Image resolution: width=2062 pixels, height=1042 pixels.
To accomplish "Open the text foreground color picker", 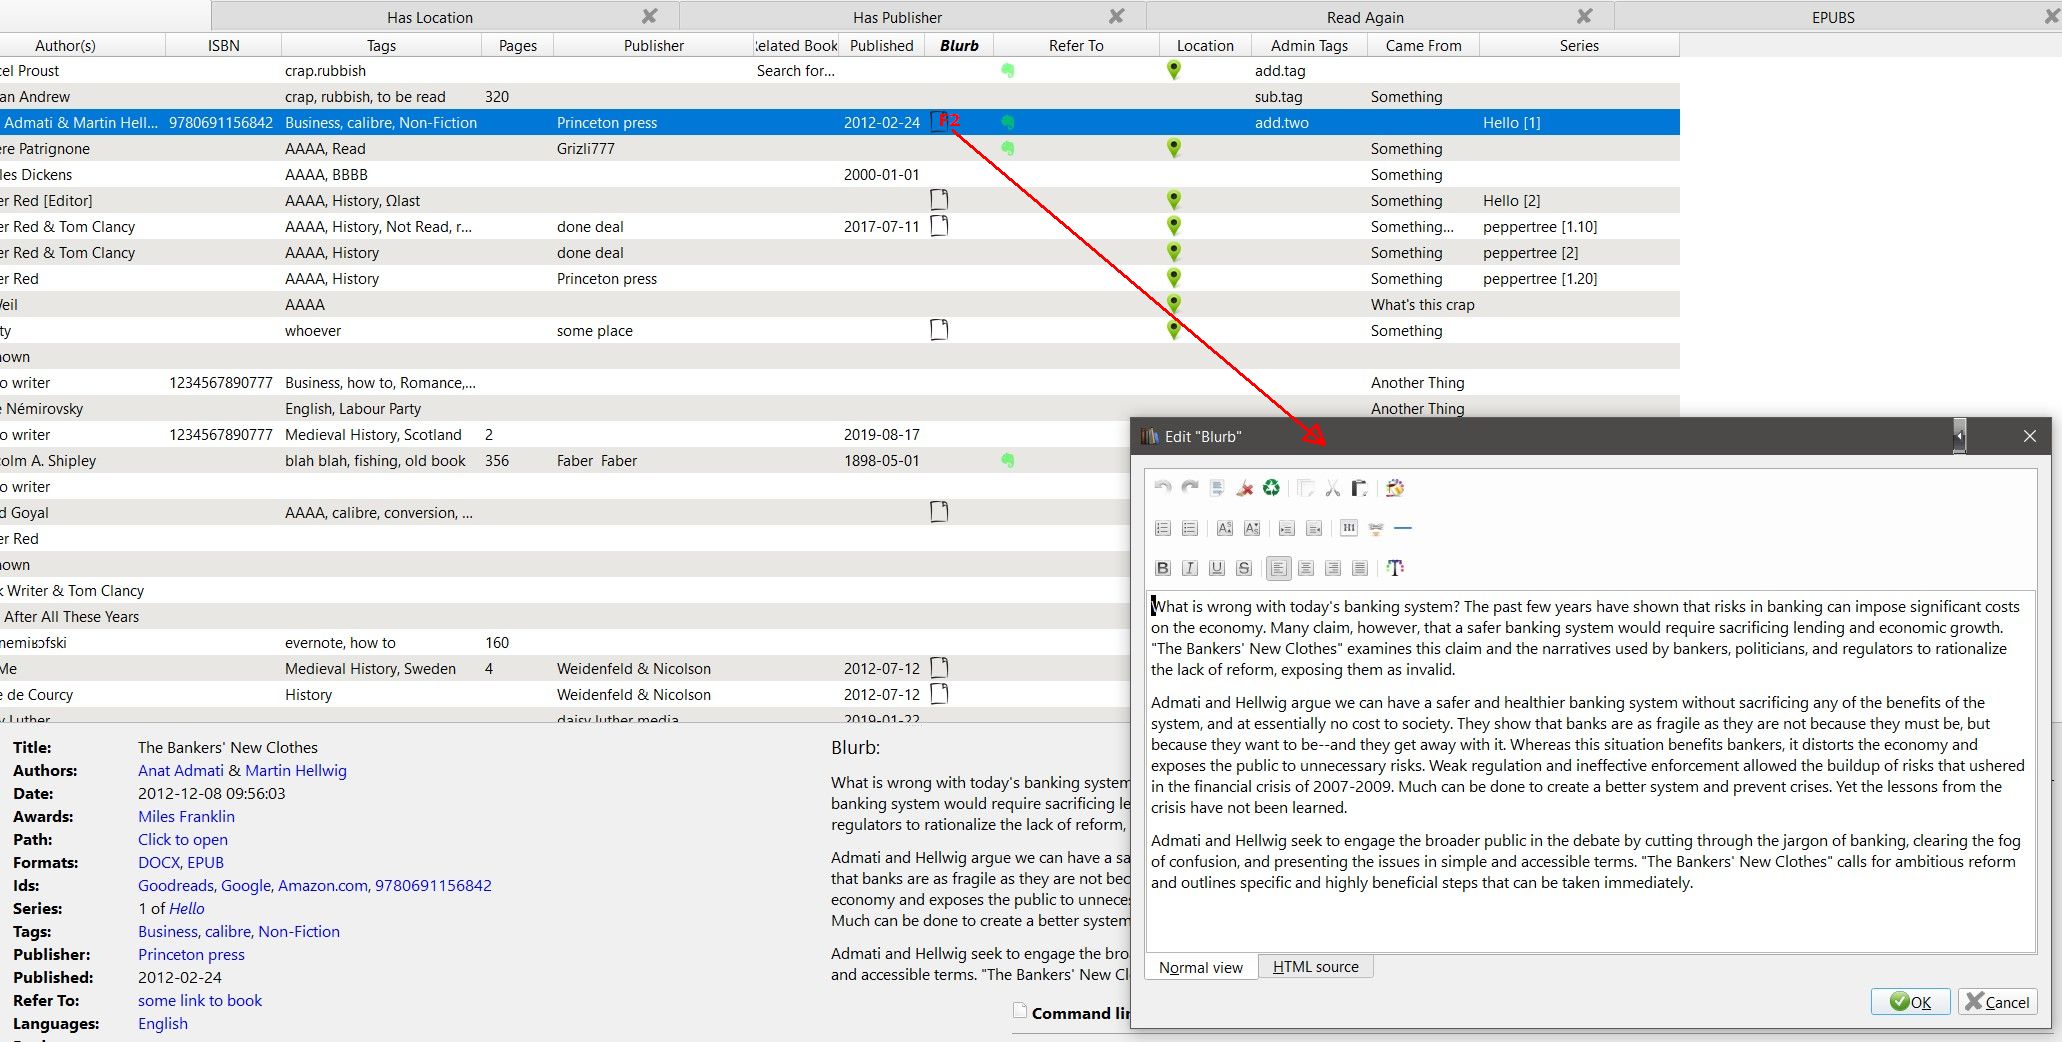I will click(1395, 568).
